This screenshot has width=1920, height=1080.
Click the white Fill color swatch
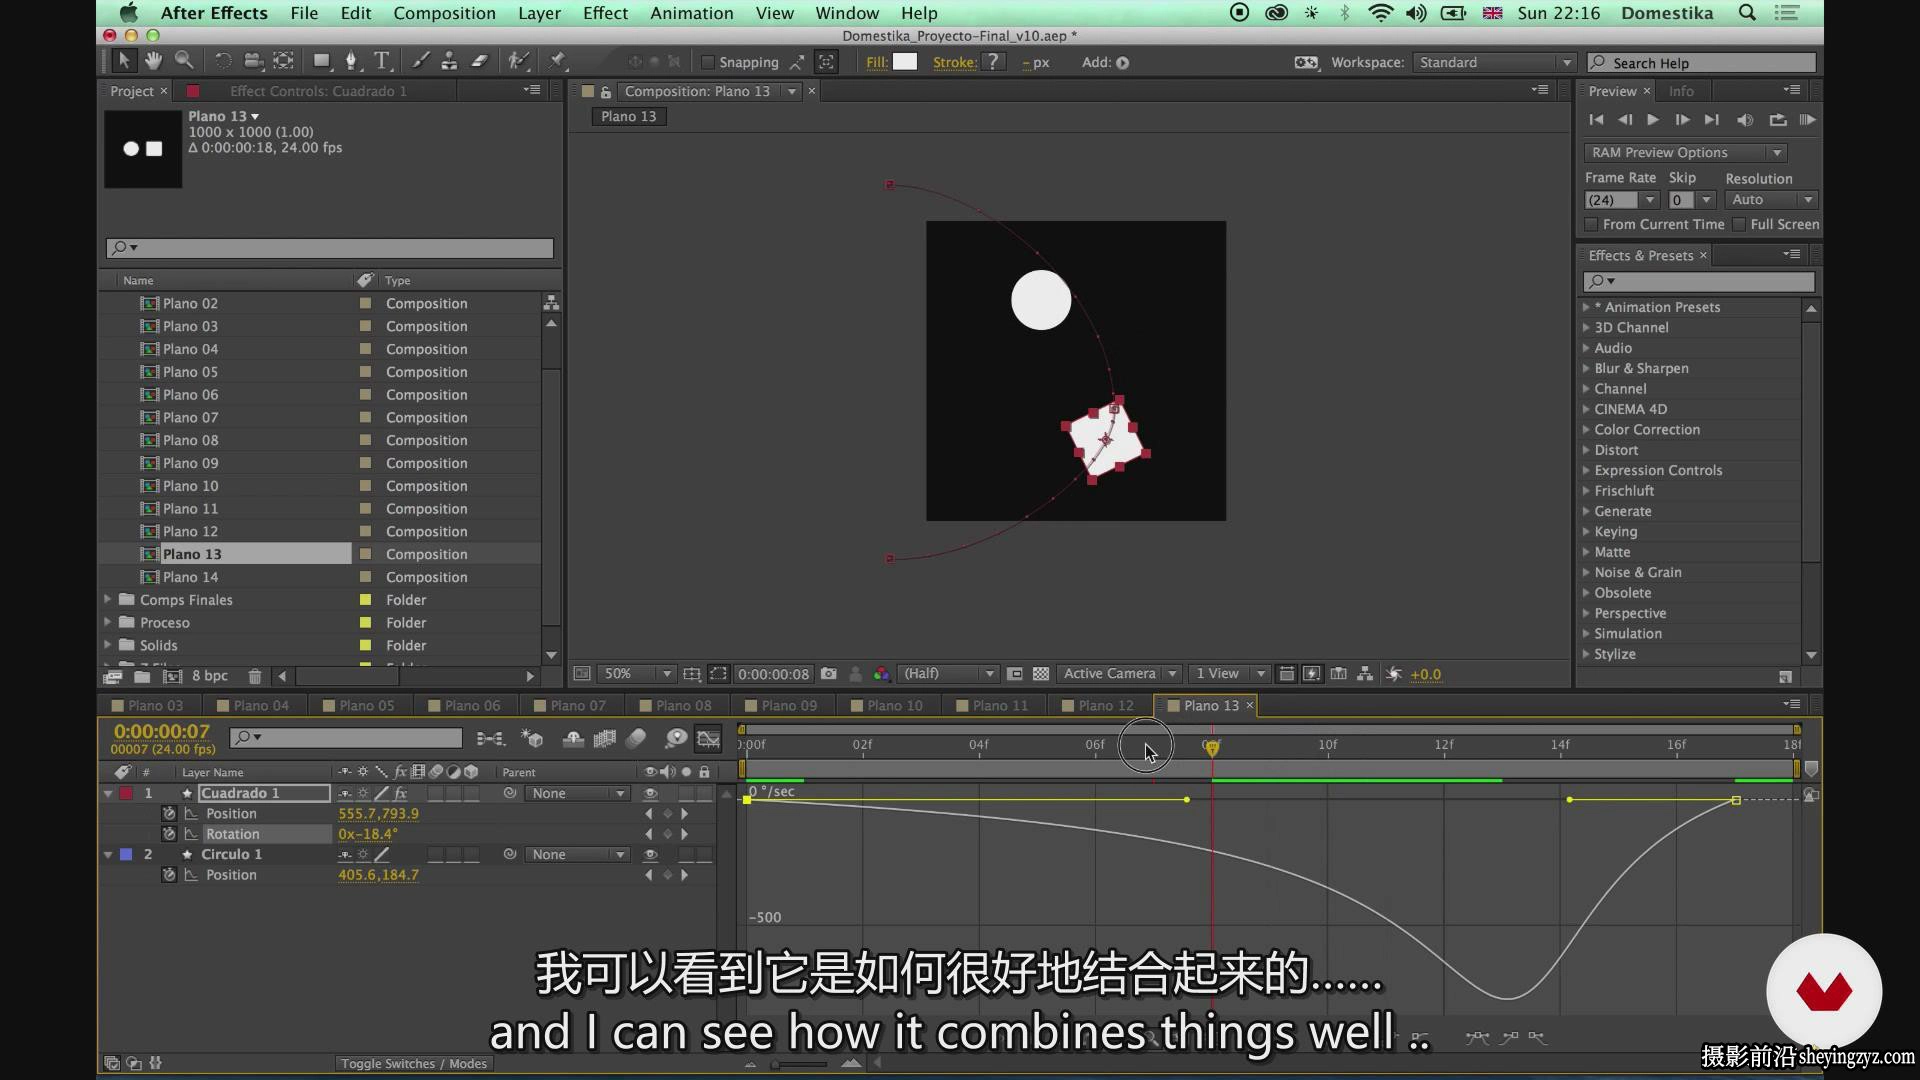coord(905,62)
